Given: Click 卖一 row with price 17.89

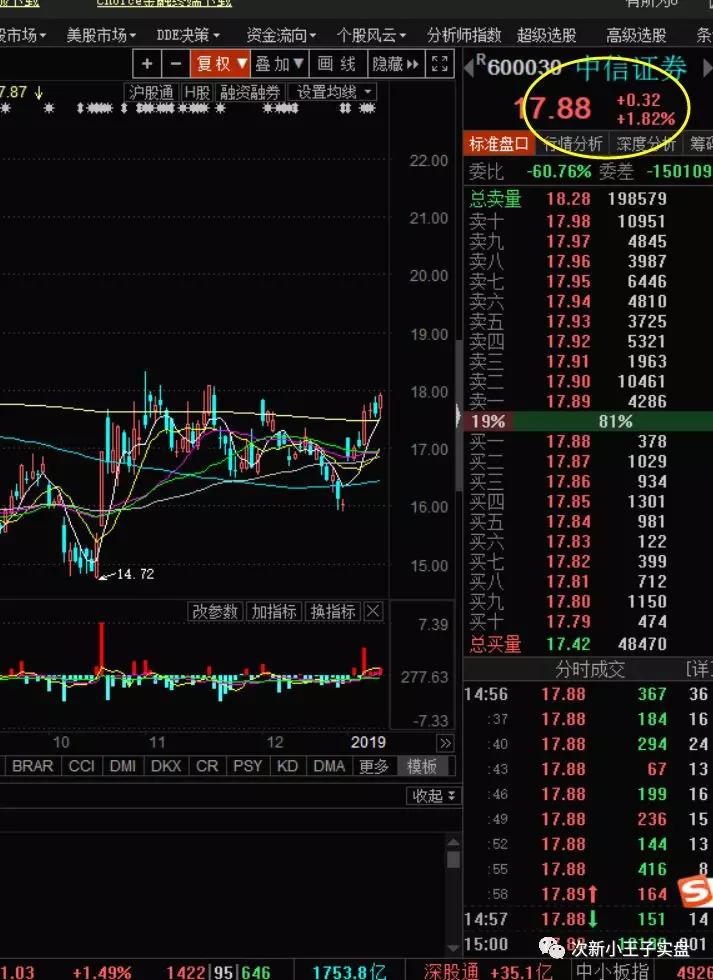Looking at the screenshot, I should tap(588, 401).
